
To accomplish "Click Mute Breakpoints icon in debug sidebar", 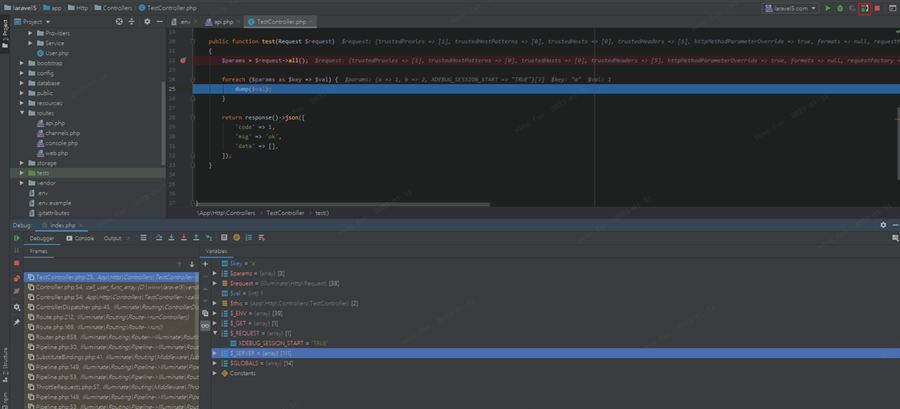I will tap(16, 291).
